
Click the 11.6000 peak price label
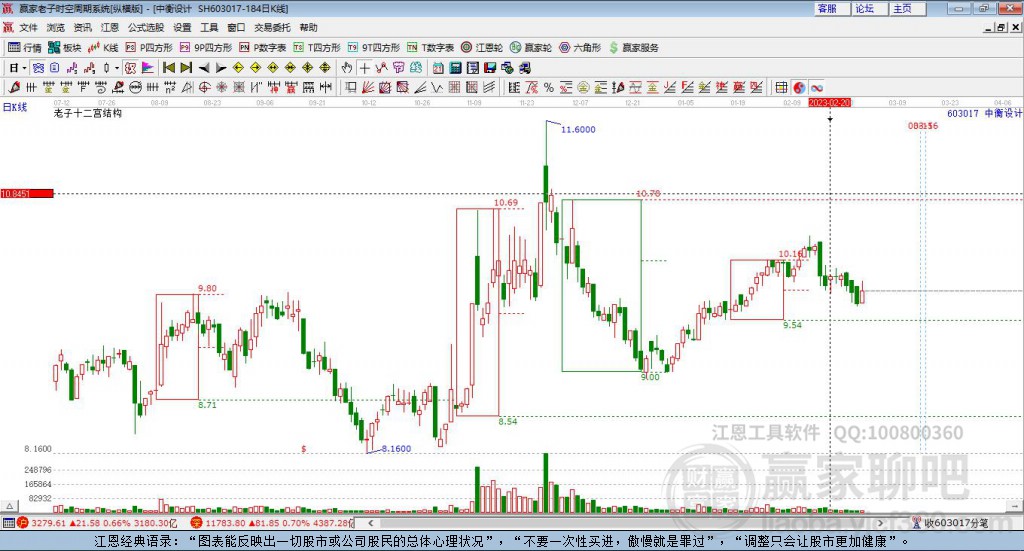click(578, 129)
